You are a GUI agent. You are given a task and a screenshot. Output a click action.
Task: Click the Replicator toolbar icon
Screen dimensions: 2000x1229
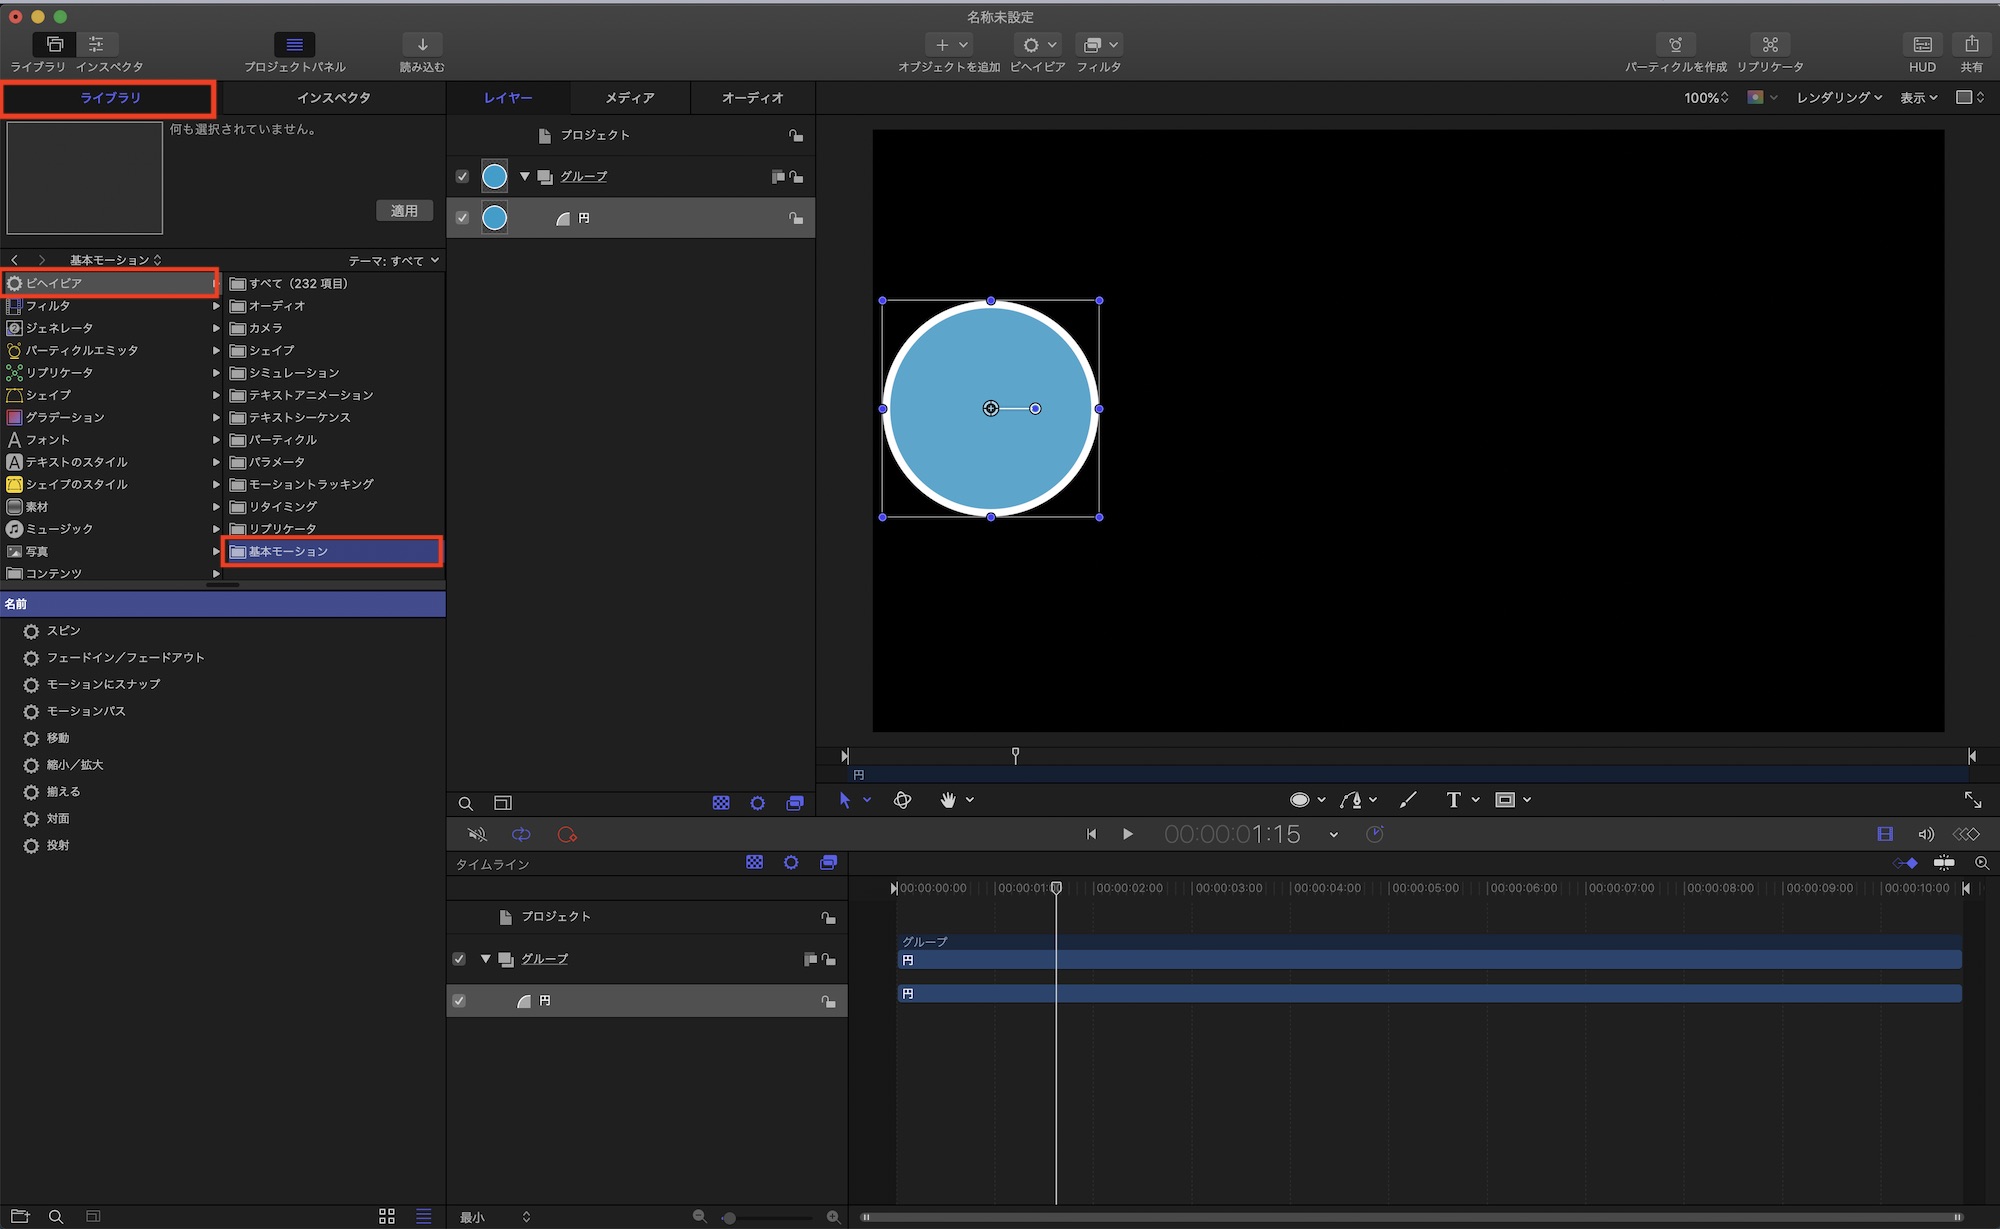pyautogui.click(x=1769, y=45)
